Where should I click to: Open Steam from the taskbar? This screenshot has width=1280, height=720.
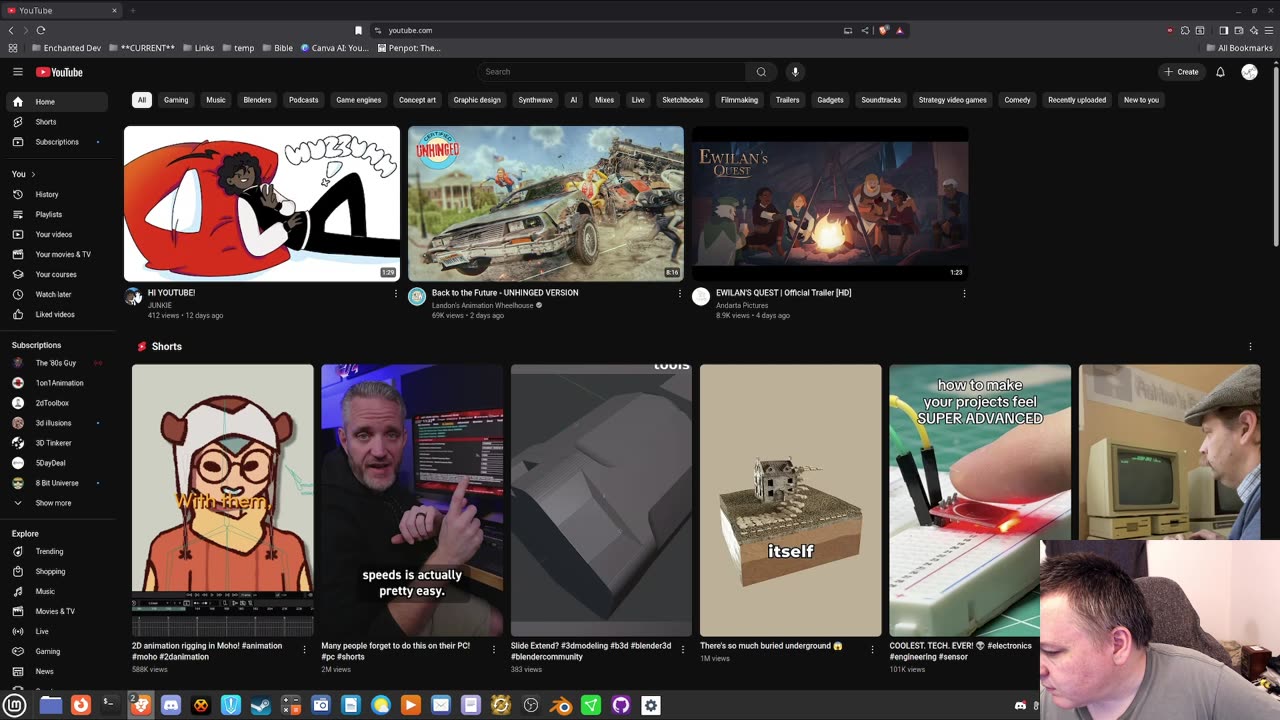point(261,705)
